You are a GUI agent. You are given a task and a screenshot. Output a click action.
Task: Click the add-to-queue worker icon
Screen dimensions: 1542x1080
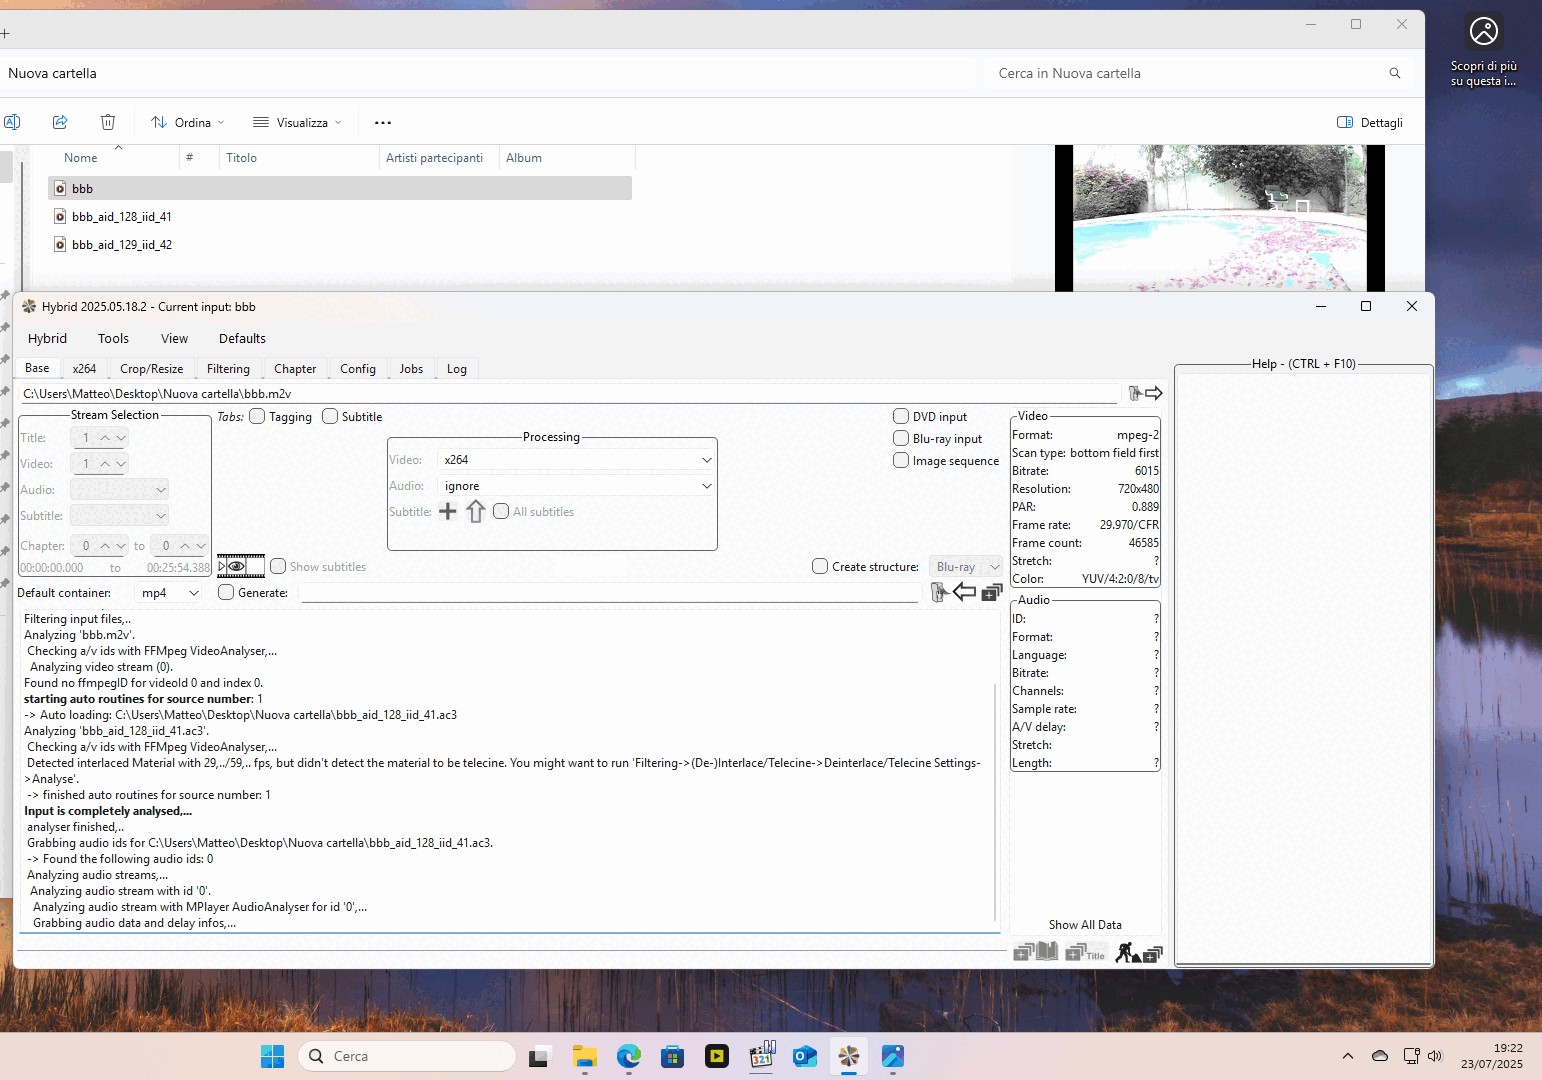[1138, 953]
